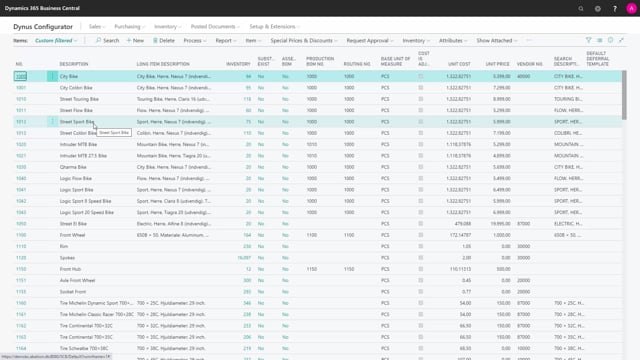This screenshot has height=360, width=640.
Task: Open the Show Attached menu
Action: point(497,40)
